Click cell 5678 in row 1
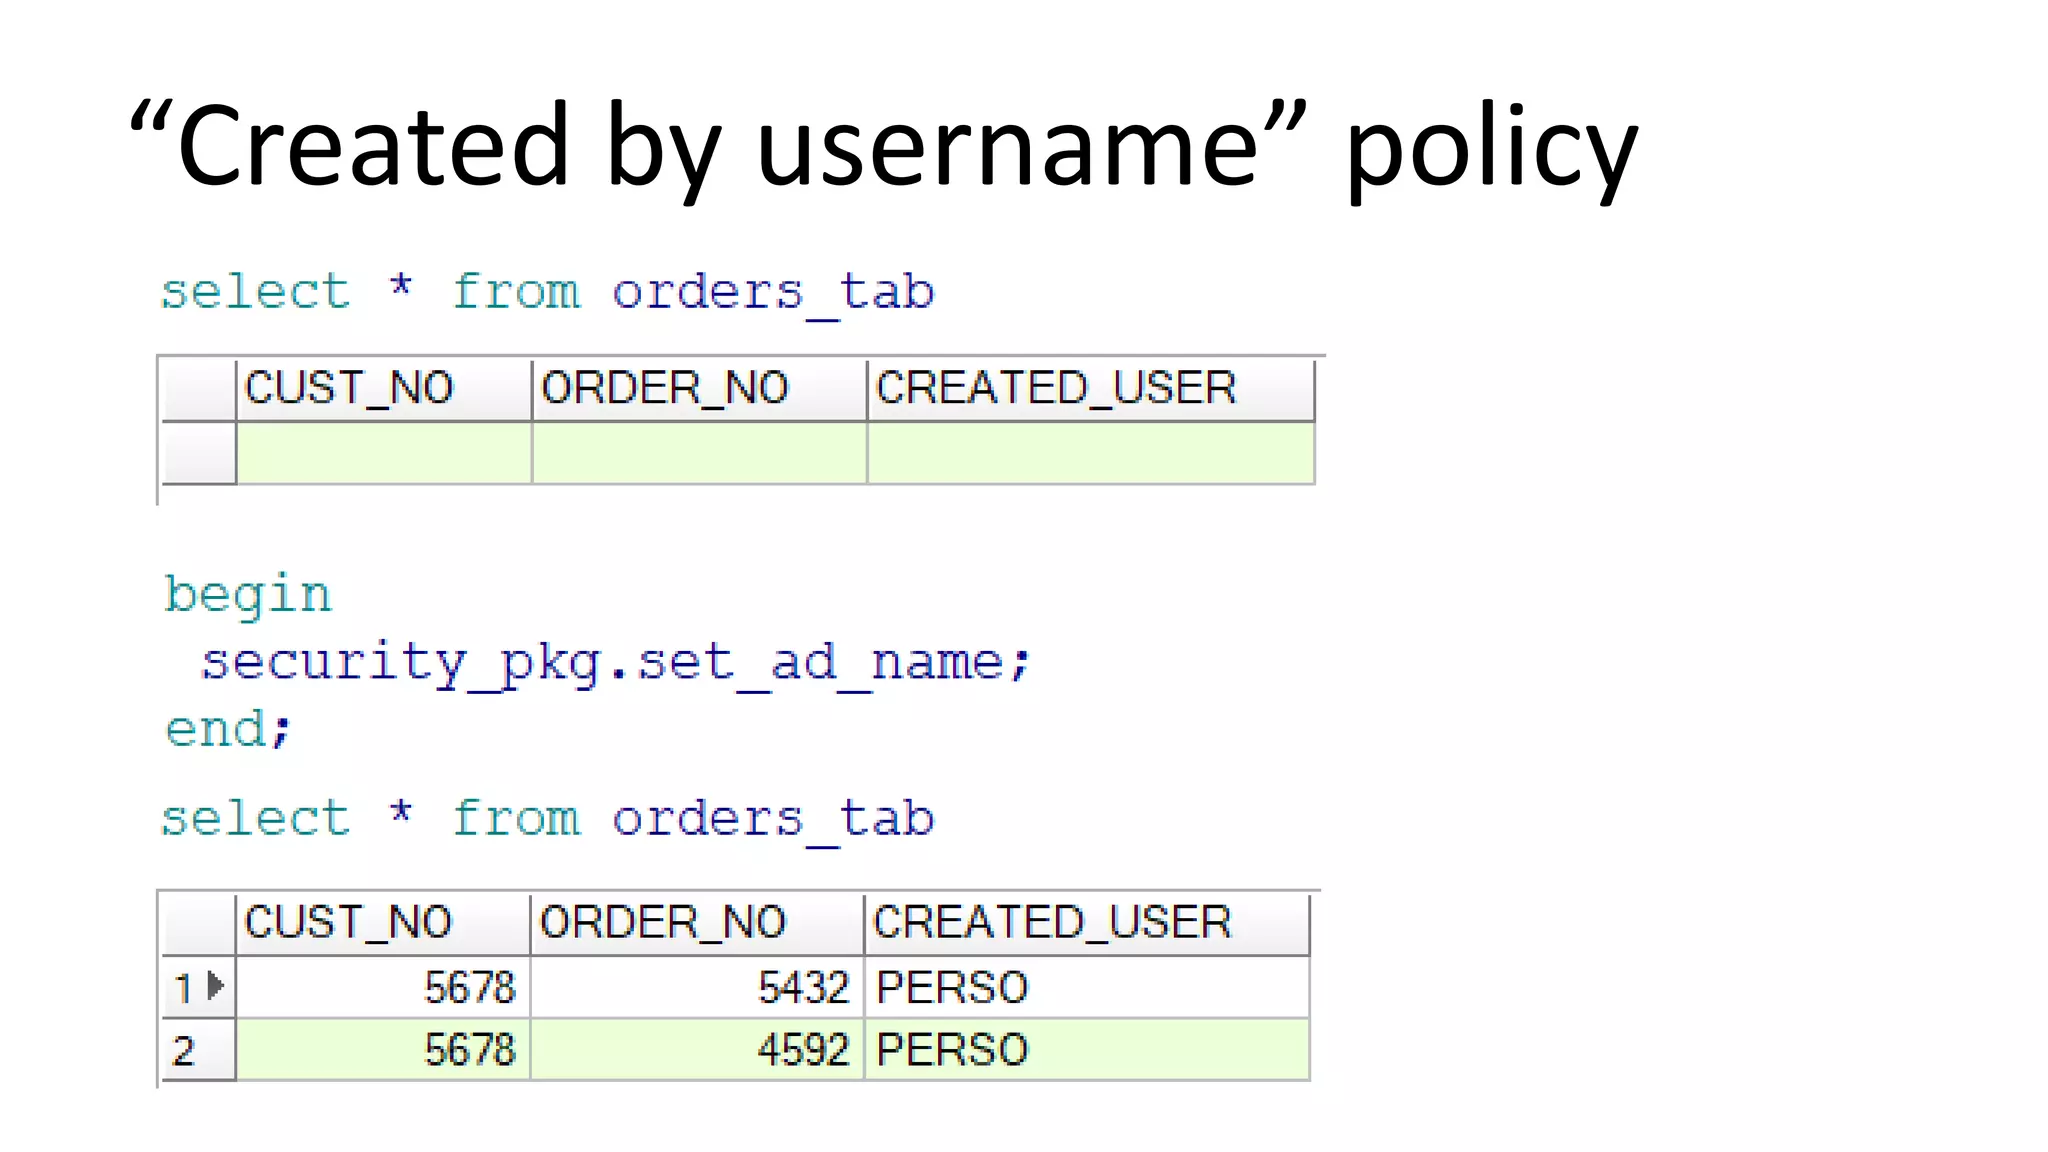2048x1152 pixels. point(383,987)
